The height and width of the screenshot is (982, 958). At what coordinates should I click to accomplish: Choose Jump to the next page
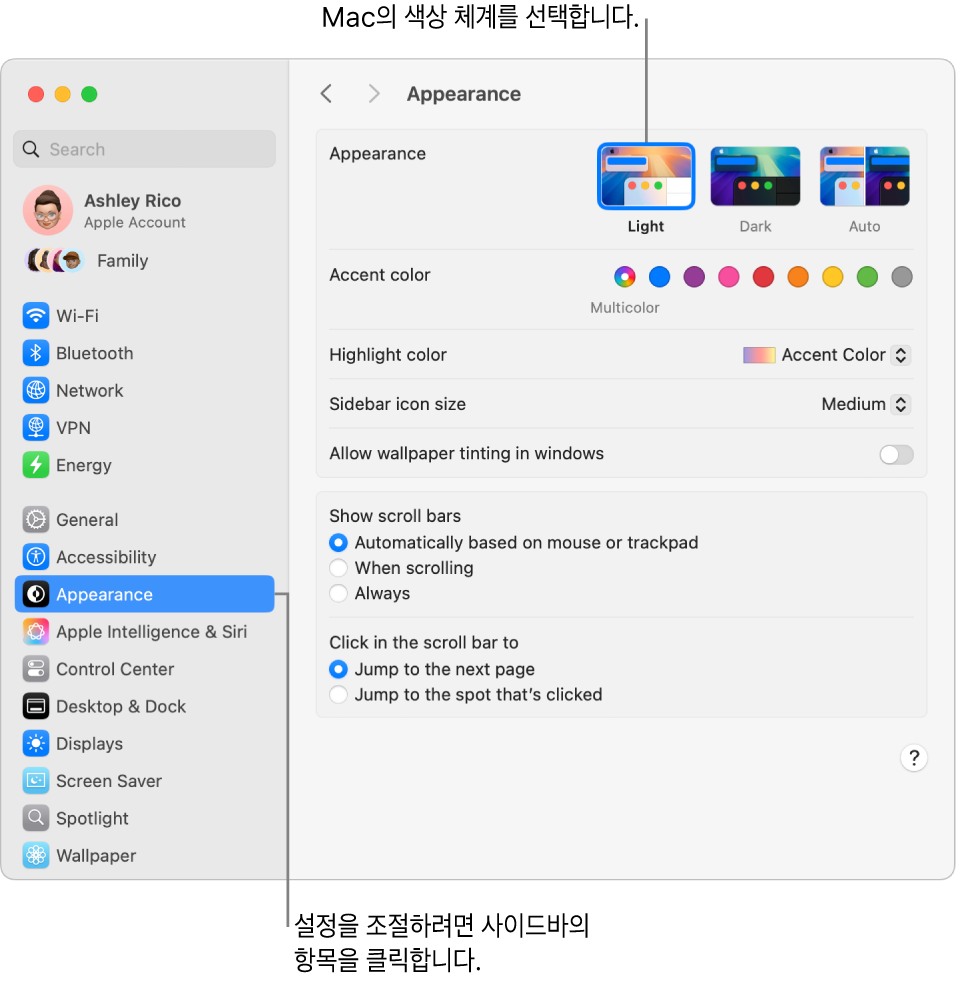(338, 669)
